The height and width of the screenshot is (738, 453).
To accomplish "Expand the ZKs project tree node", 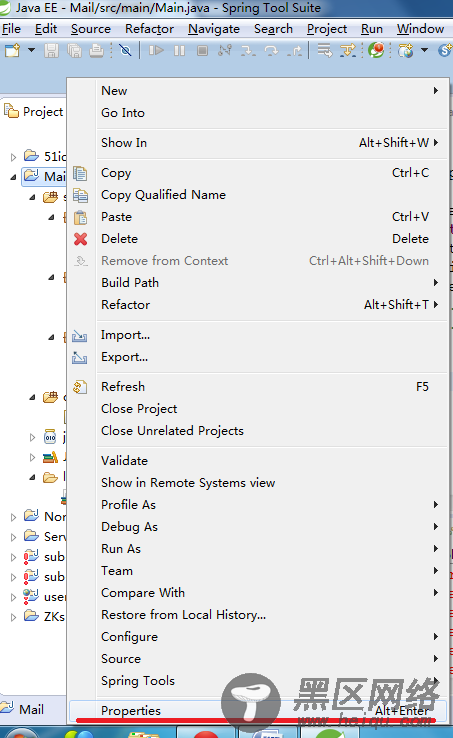I will (14, 617).
